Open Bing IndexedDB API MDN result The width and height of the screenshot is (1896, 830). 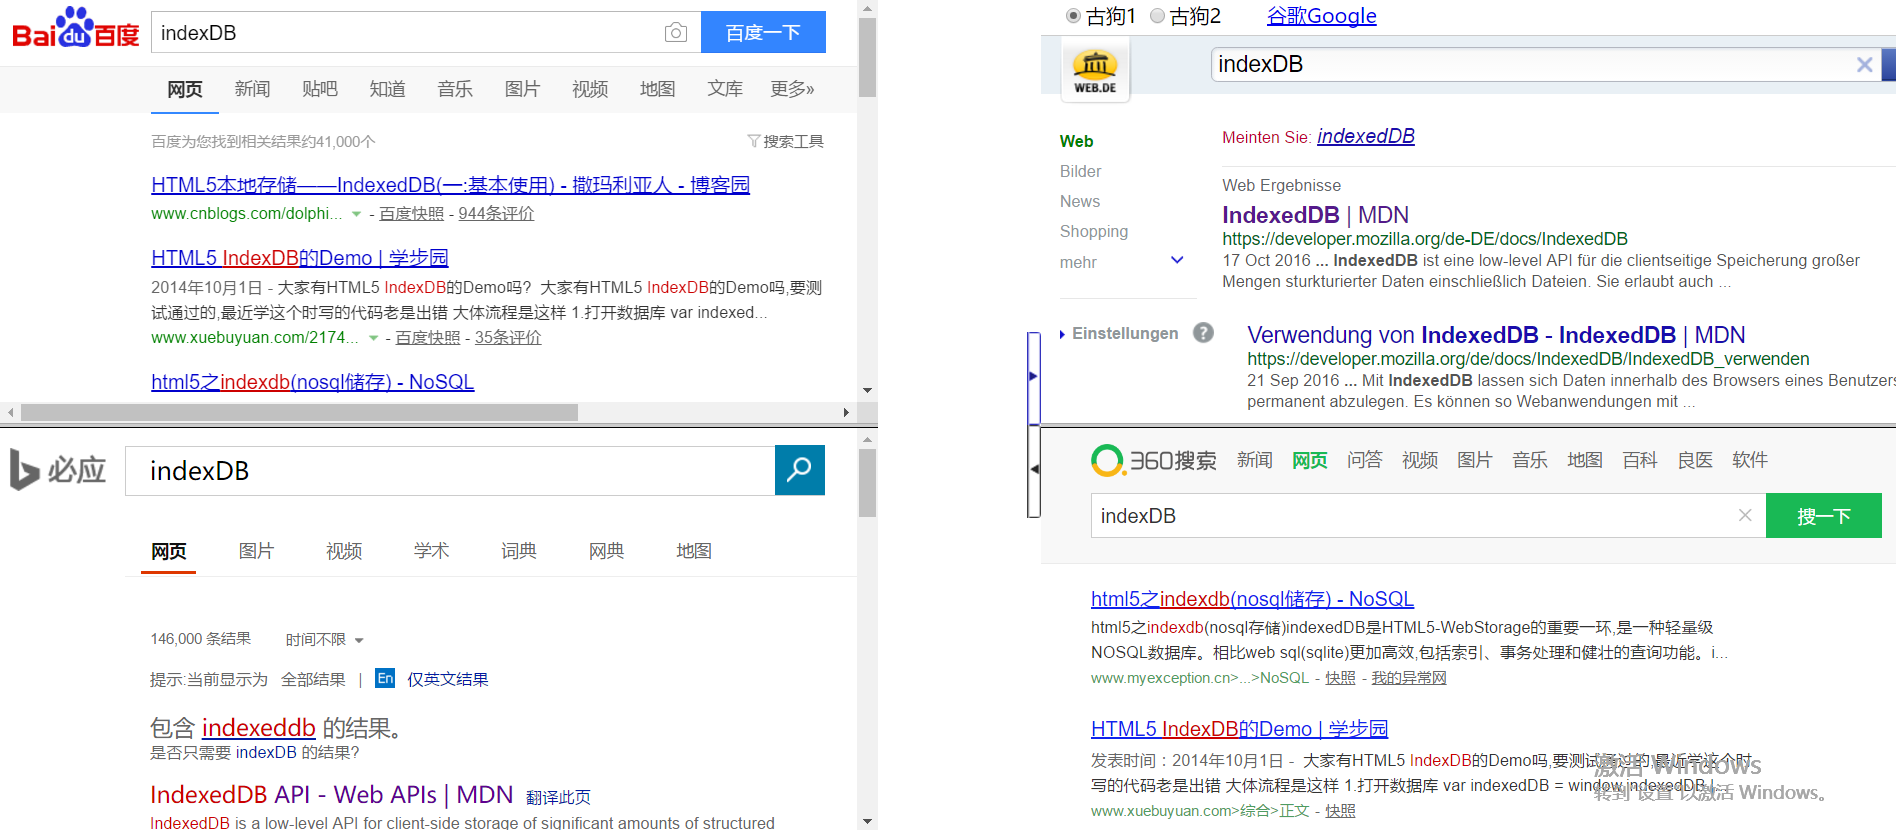click(x=331, y=795)
